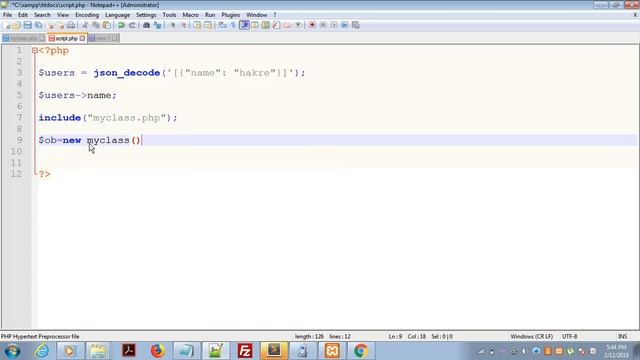Zoom in on the text via toolbar icon
Viewport: 640px width, 360px height.
point(173,25)
